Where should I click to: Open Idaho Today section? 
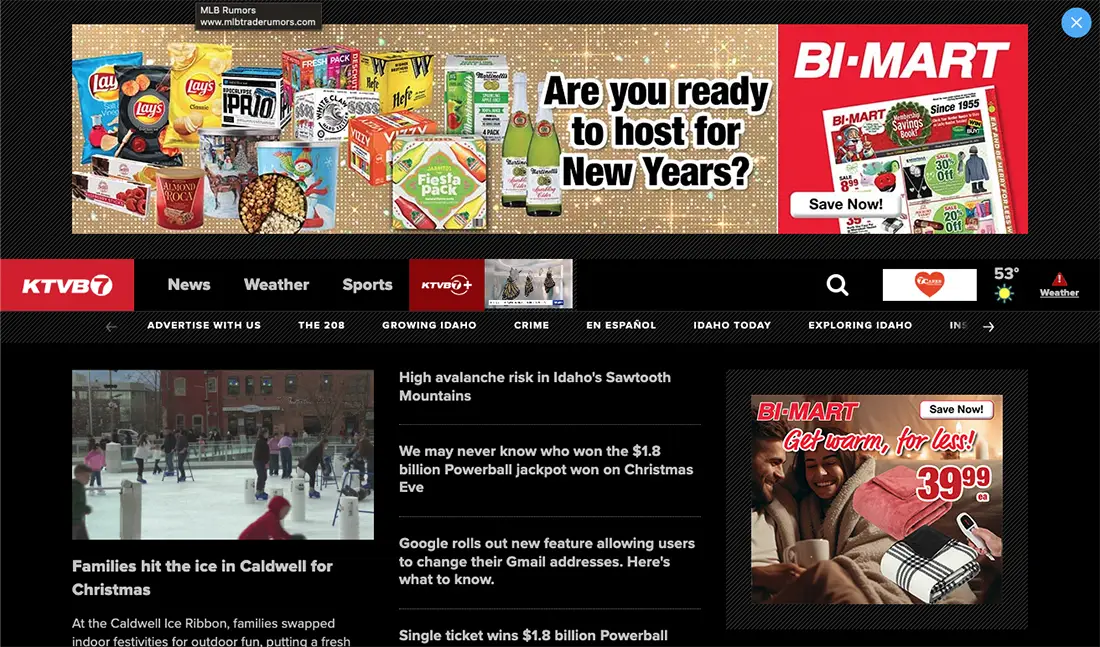pyautogui.click(x=732, y=326)
